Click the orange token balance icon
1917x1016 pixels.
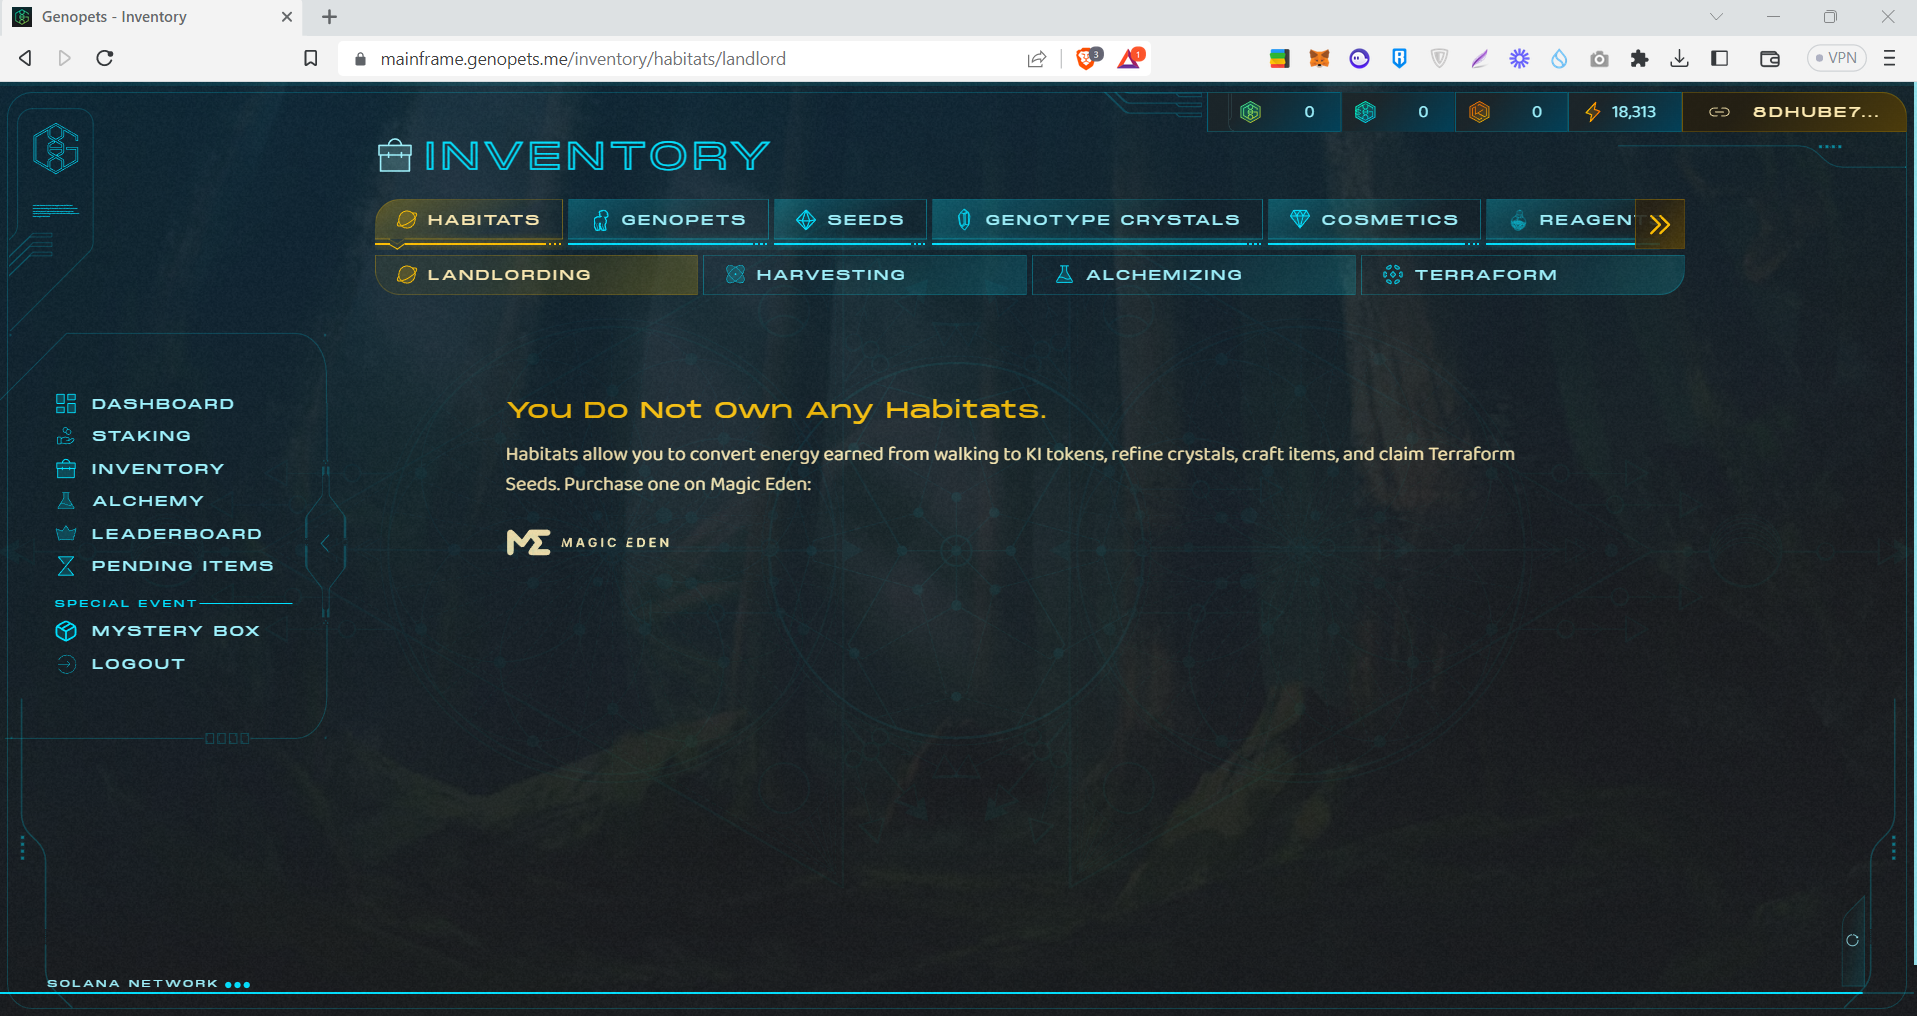(x=1479, y=112)
